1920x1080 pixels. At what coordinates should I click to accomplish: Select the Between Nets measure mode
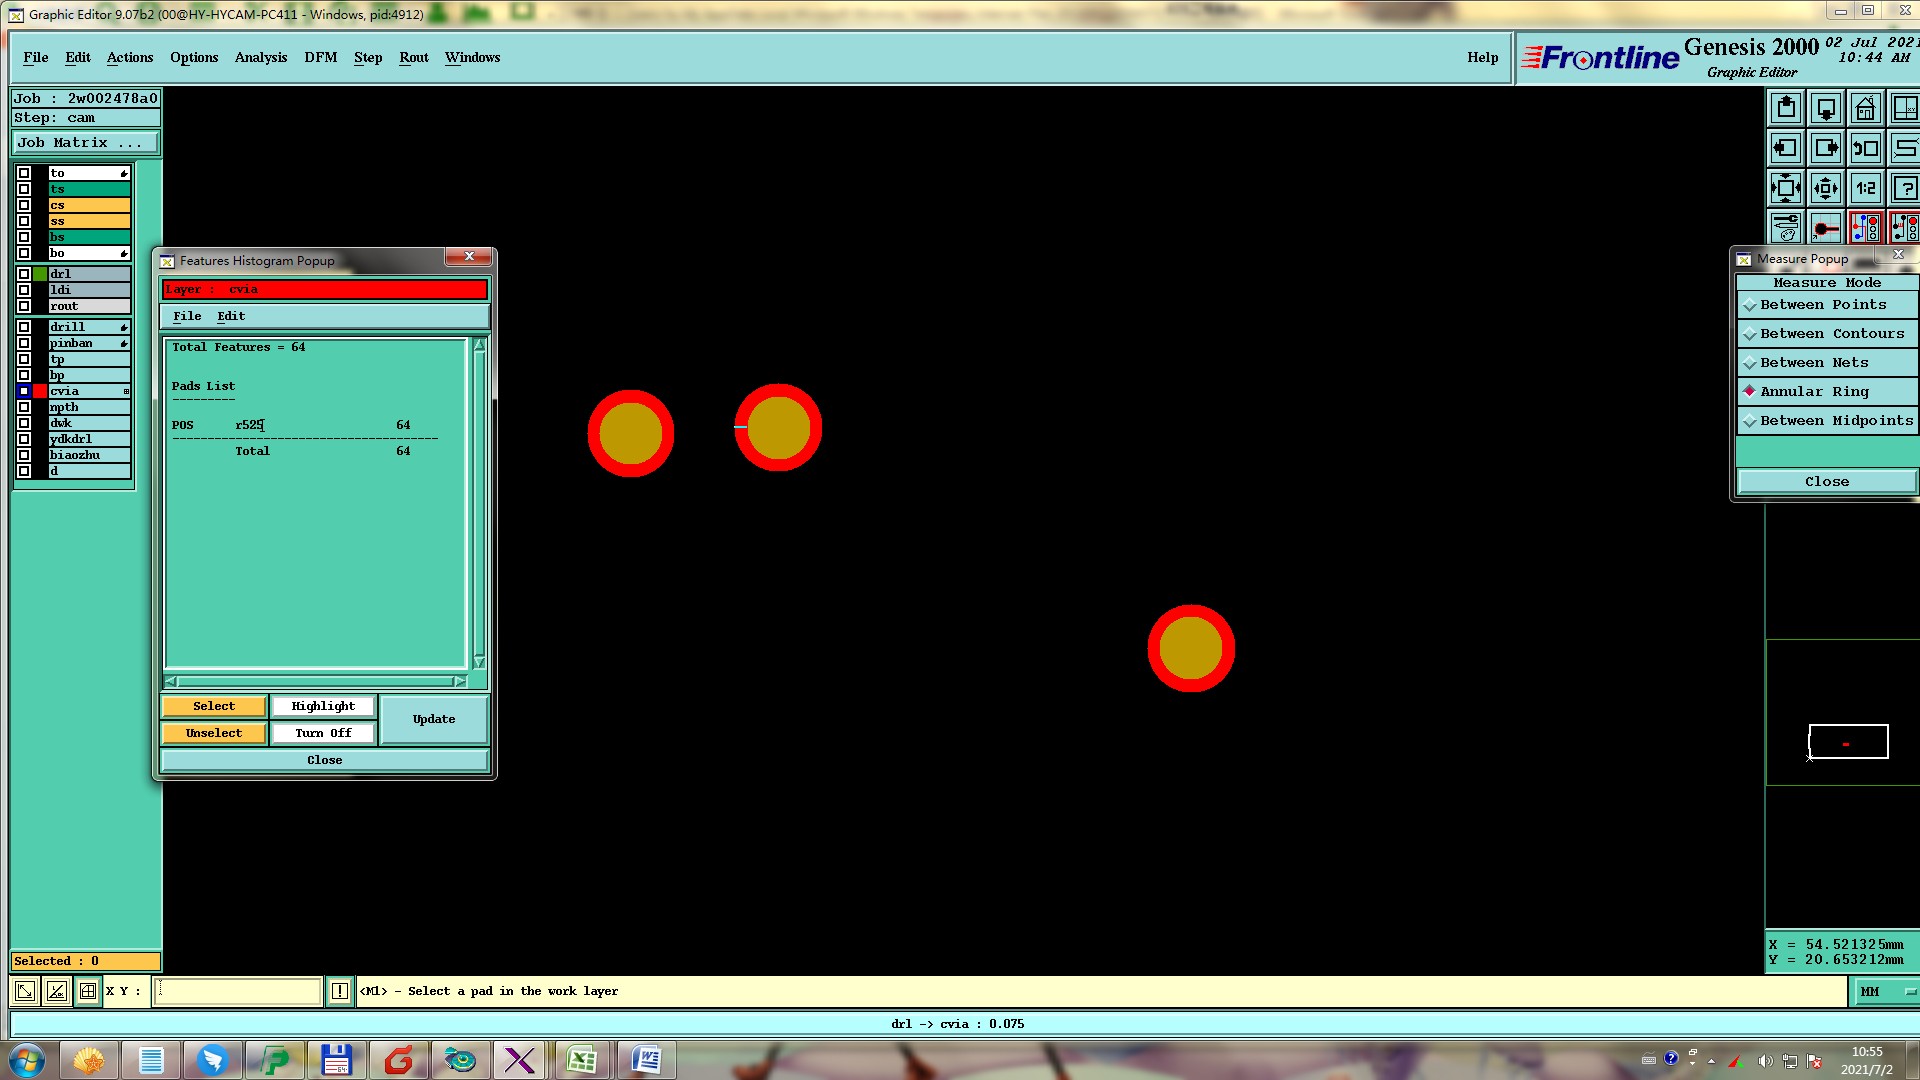pyautogui.click(x=1814, y=363)
